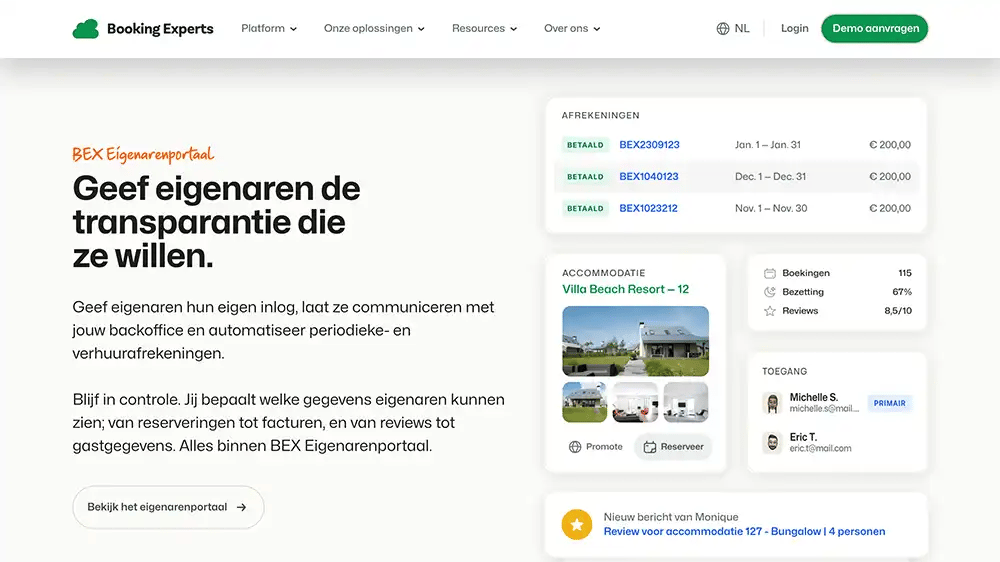Click the Promote globe icon
Image resolution: width=1000 pixels, height=562 pixels.
click(x=575, y=447)
